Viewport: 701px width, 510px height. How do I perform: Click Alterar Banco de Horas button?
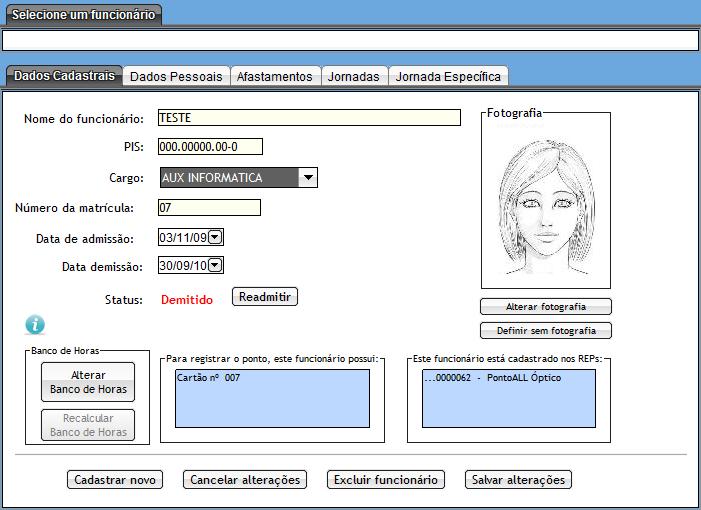tap(88, 382)
